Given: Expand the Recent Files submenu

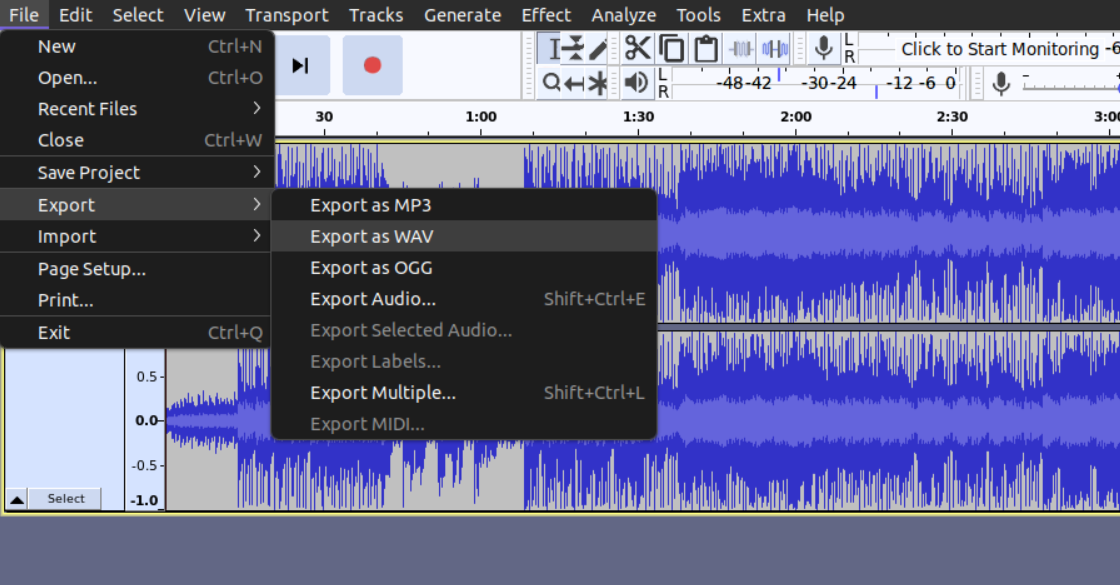Looking at the screenshot, I should pyautogui.click(x=137, y=109).
